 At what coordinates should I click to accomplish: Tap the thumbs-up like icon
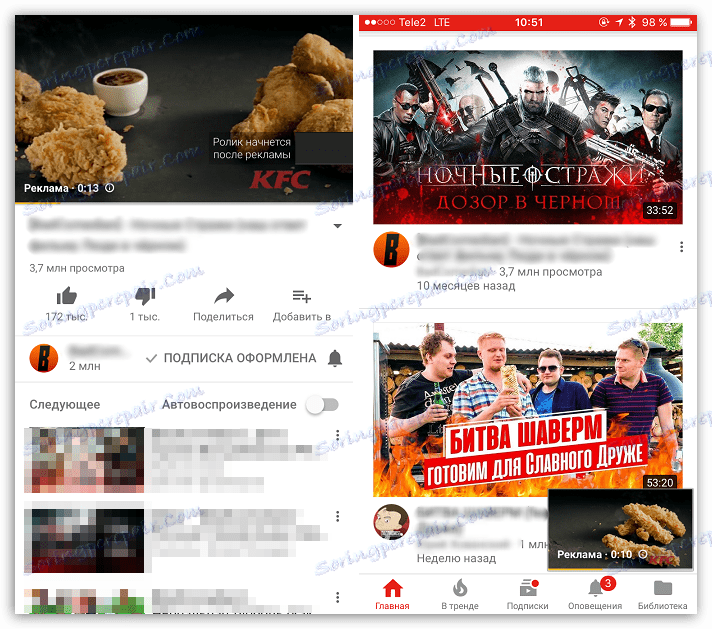click(66, 296)
